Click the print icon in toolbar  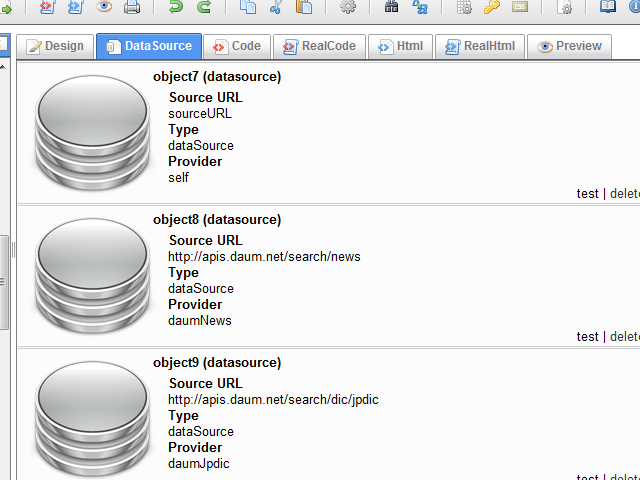point(131,8)
